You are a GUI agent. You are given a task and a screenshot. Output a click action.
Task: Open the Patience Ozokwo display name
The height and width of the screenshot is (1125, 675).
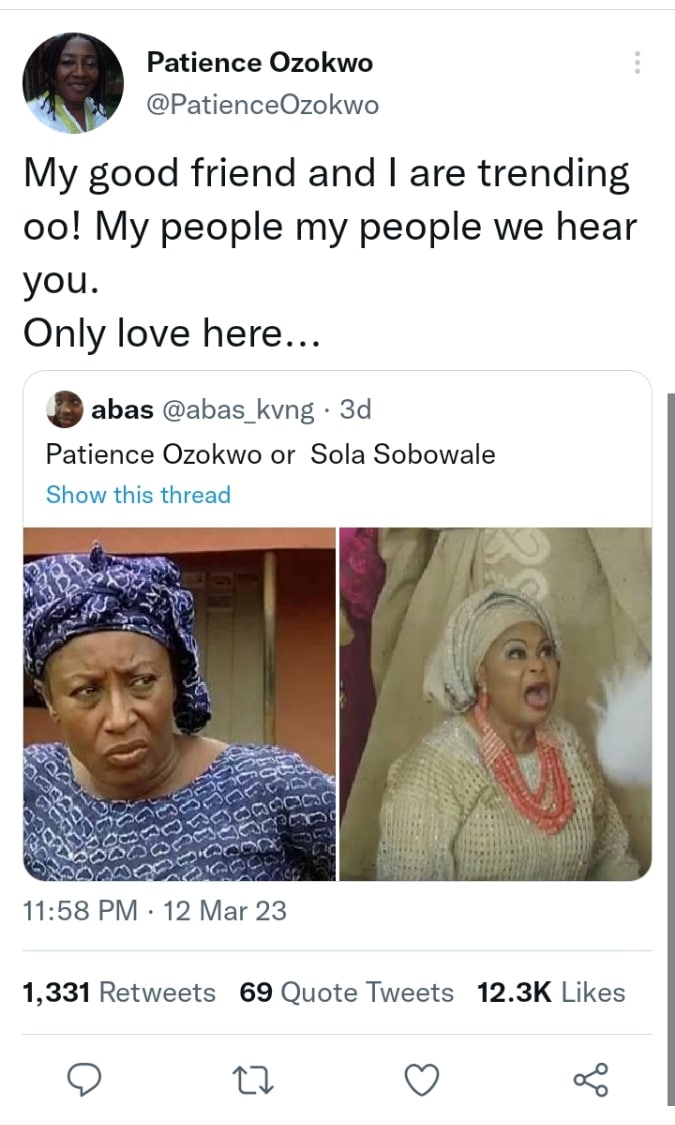[259, 62]
